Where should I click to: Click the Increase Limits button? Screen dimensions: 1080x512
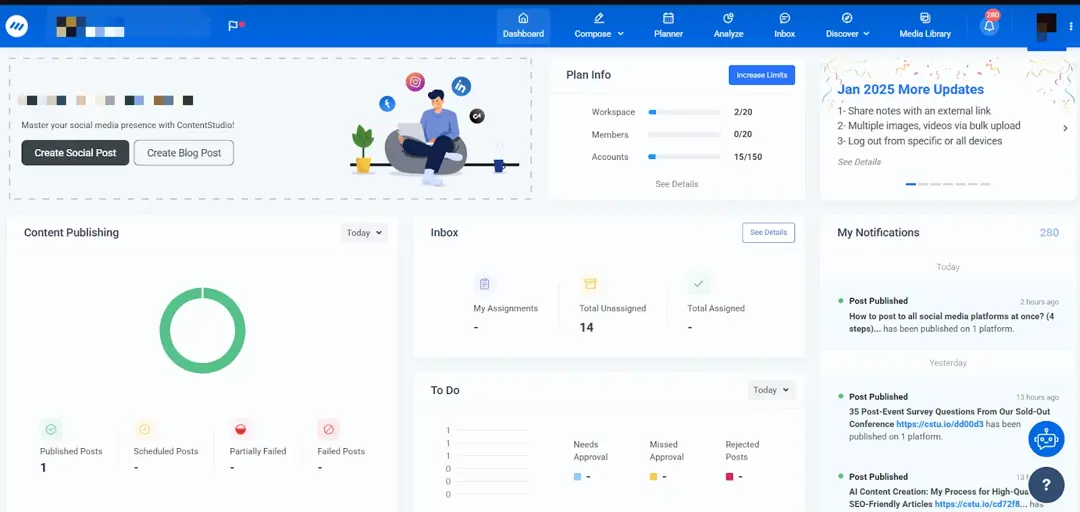(762, 75)
